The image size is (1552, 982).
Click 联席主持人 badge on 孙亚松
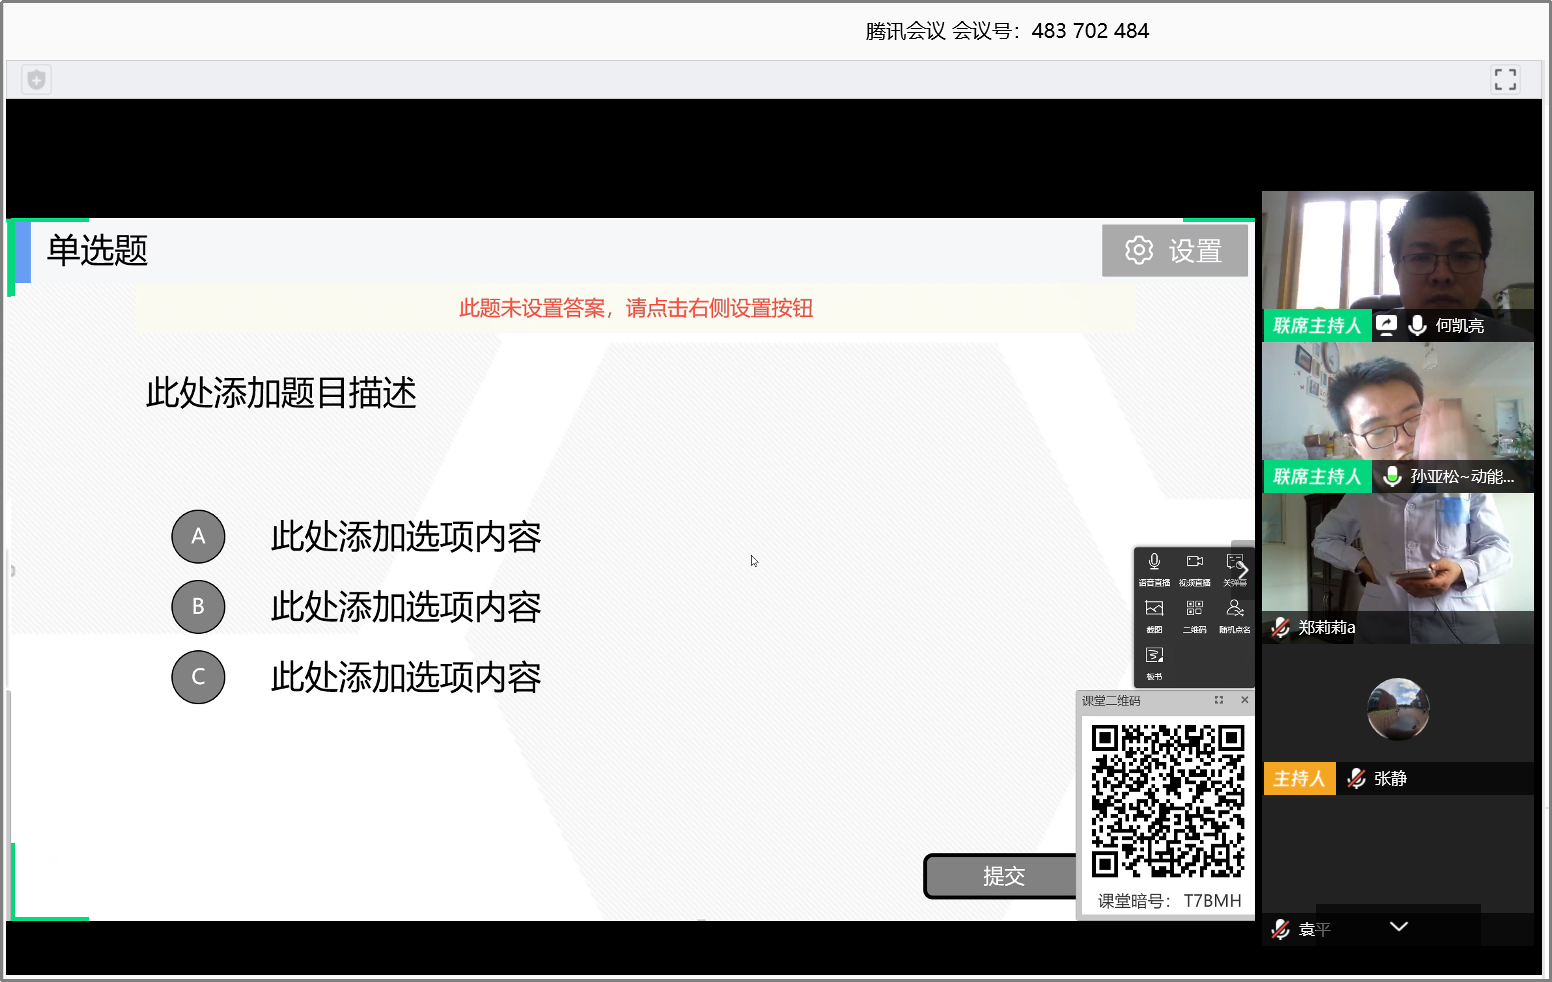pyautogui.click(x=1317, y=476)
